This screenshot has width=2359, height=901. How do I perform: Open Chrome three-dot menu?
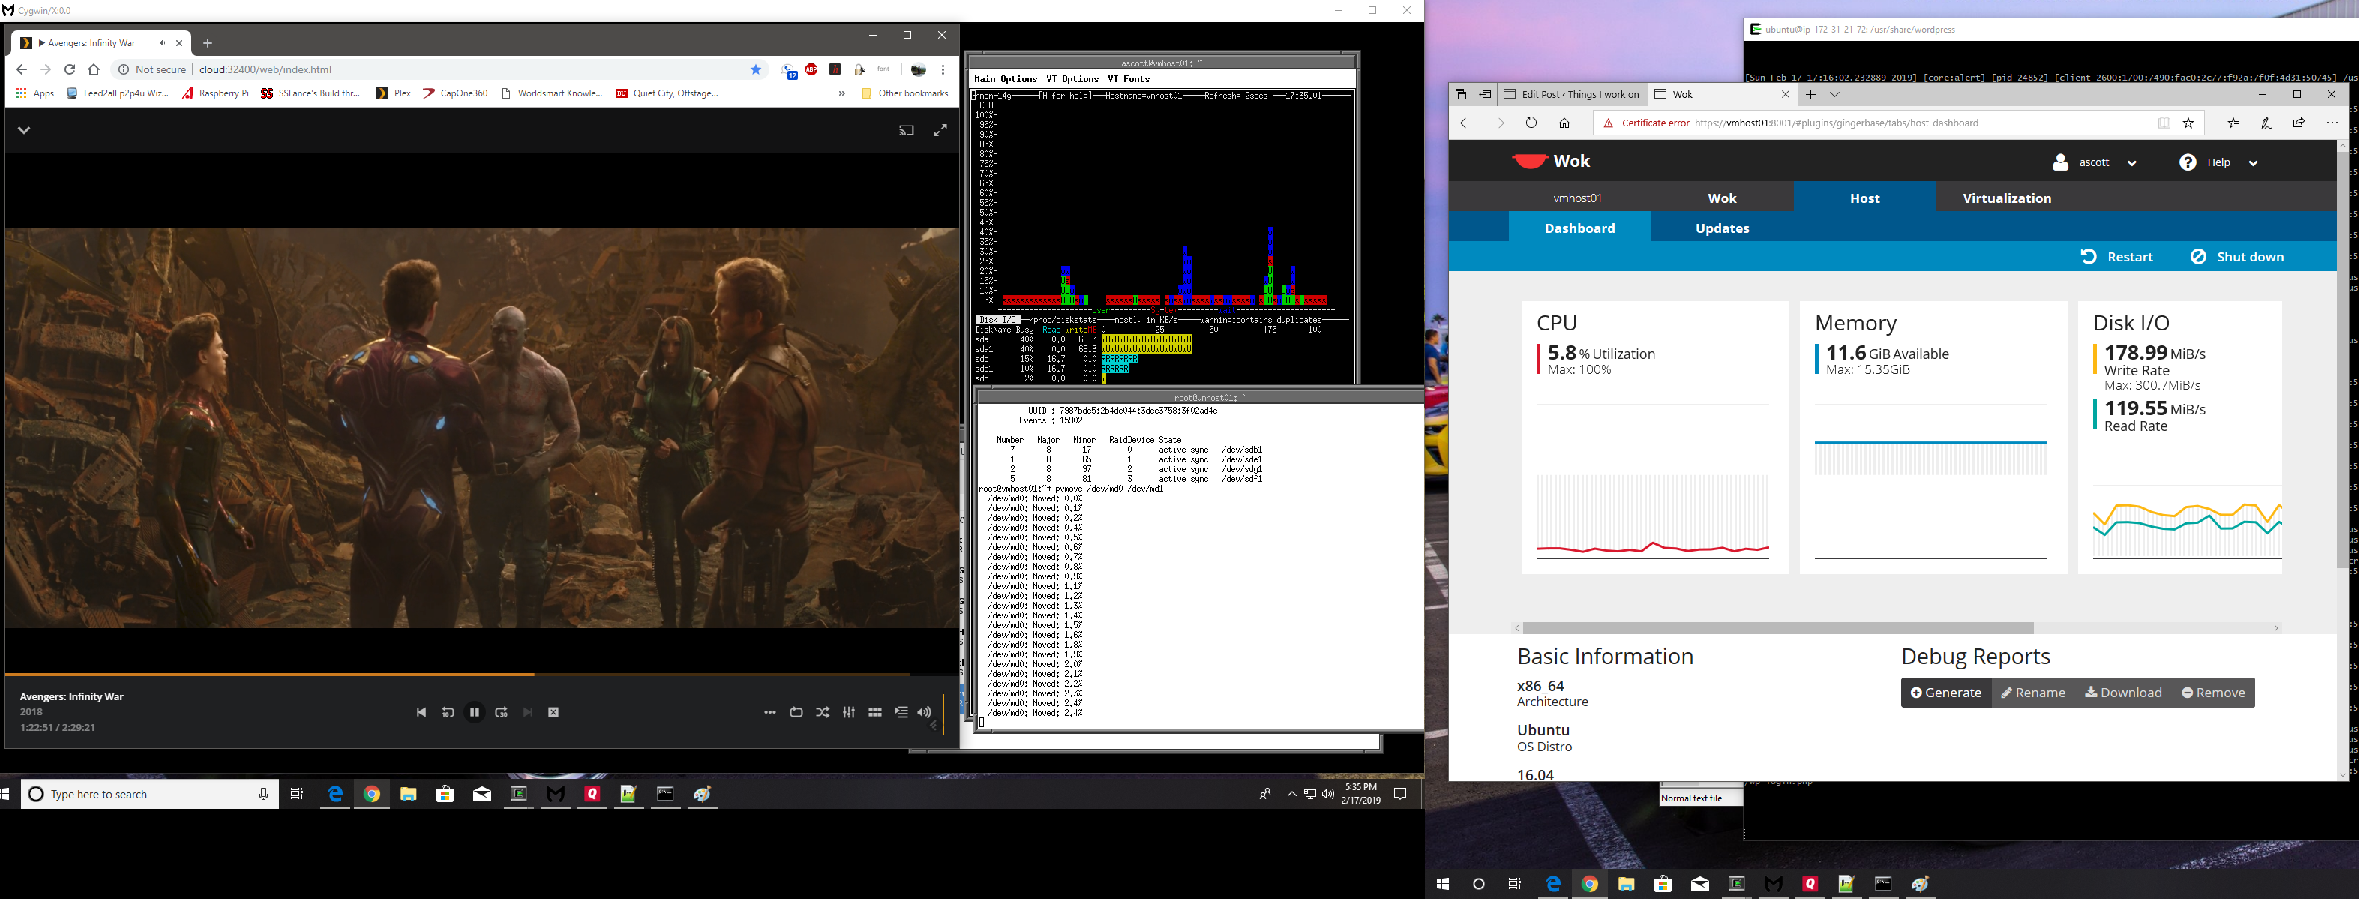[943, 69]
